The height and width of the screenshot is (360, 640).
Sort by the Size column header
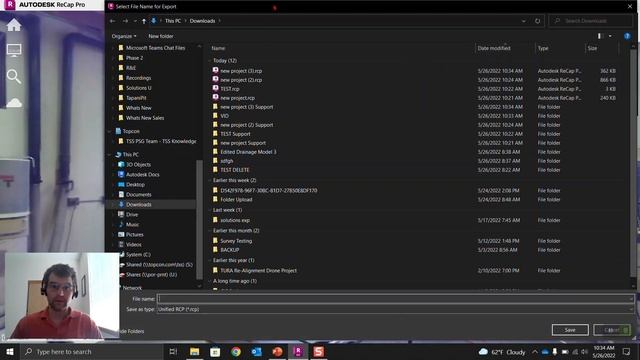pos(592,48)
